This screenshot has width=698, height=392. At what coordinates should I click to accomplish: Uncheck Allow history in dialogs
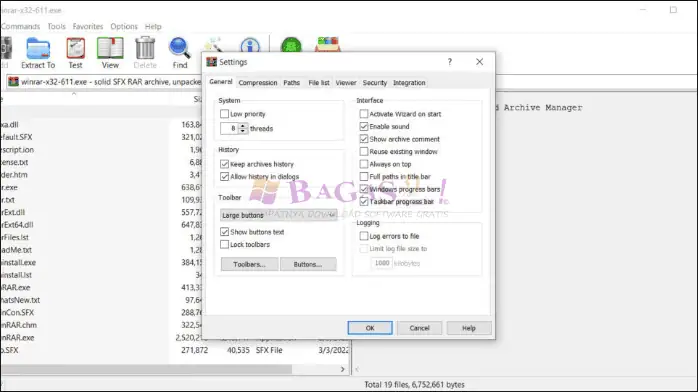pos(224,177)
